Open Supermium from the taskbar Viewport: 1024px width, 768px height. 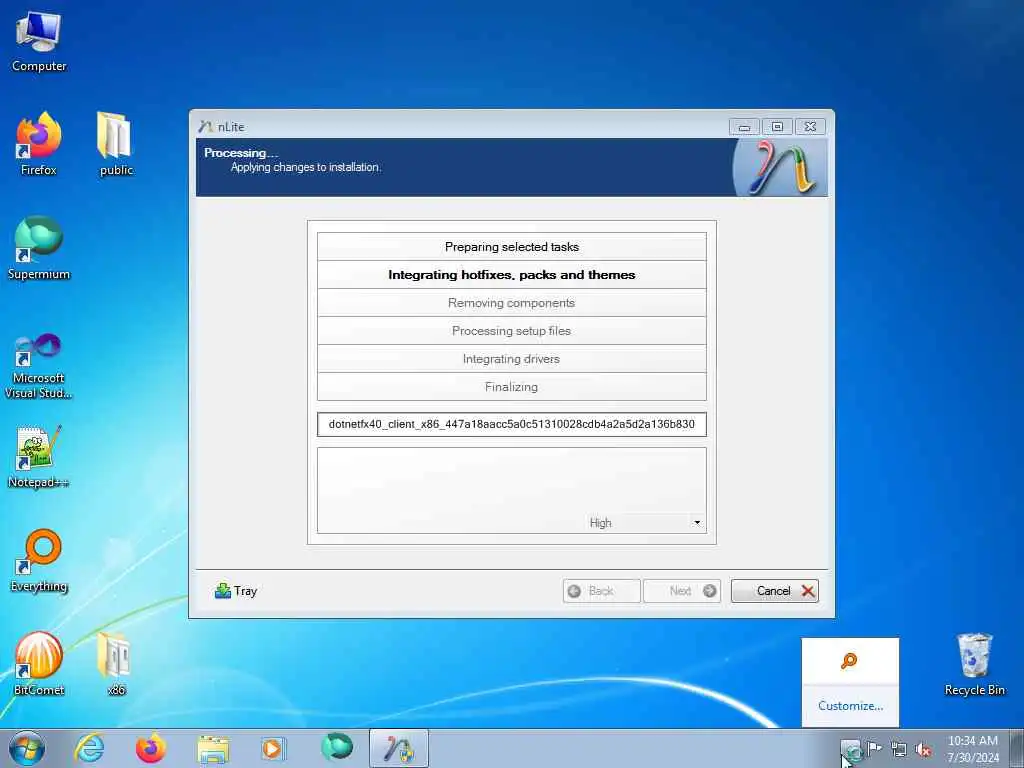[x=336, y=748]
